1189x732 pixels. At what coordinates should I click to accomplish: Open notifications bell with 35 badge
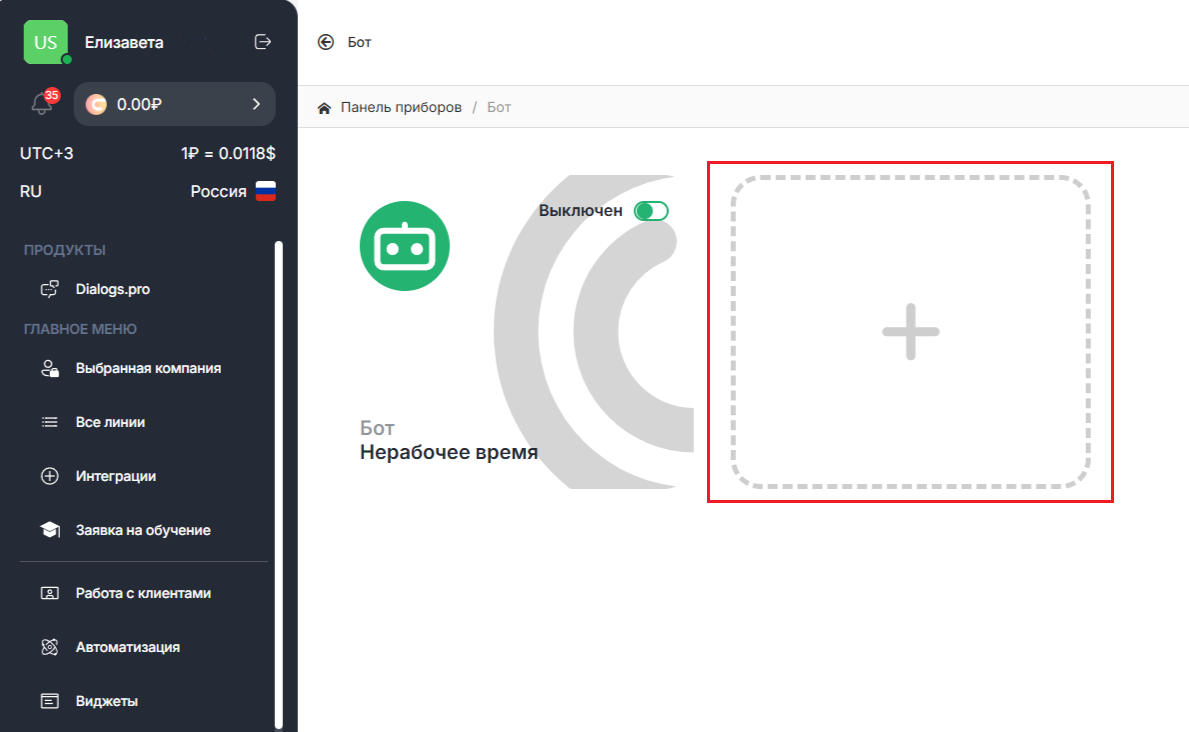pyautogui.click(x=42, y=104)
